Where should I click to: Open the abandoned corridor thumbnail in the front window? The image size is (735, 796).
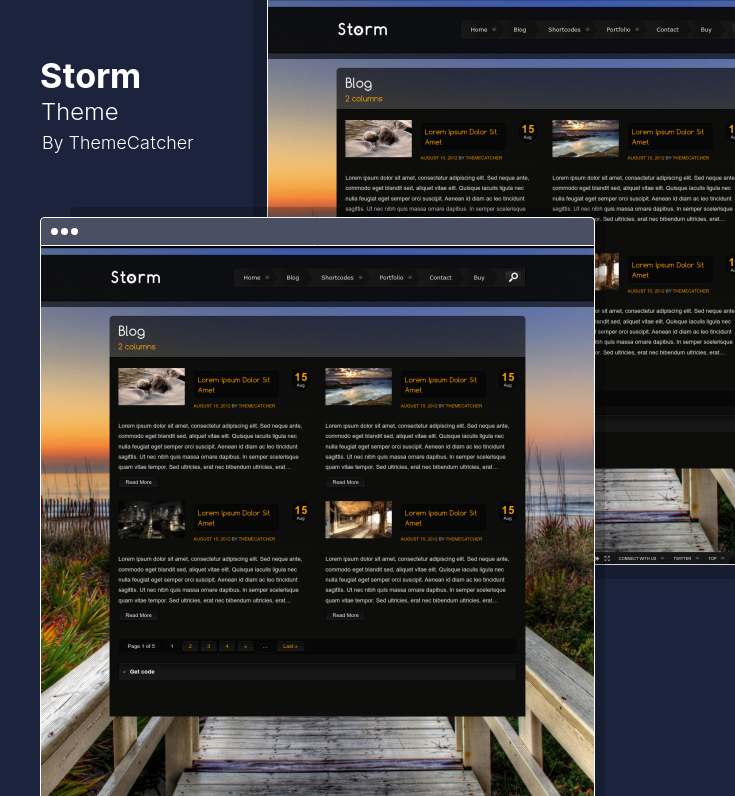358,519
